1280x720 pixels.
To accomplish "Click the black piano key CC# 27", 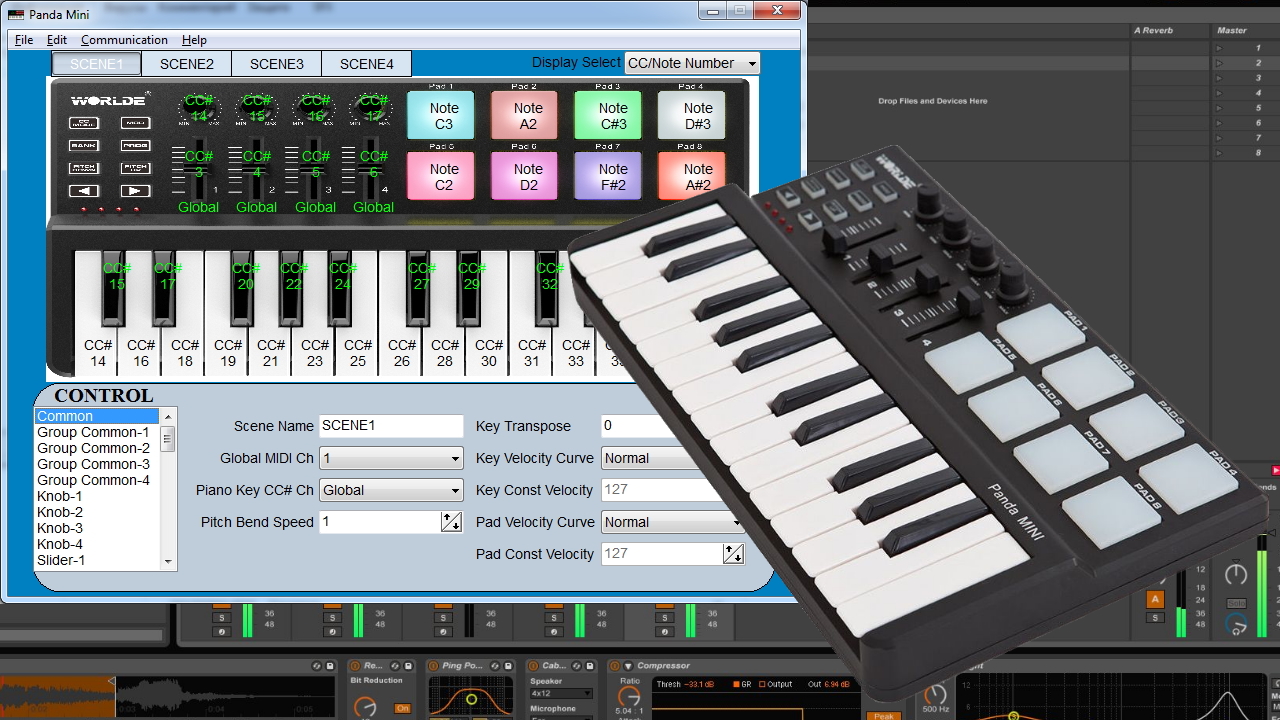I will coord(419,288).
